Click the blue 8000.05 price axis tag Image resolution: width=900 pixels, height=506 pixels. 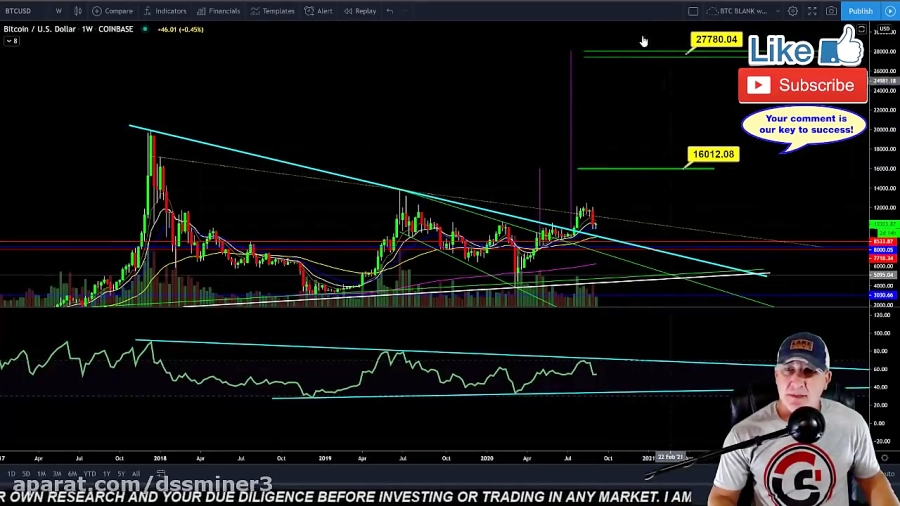click(x=883, y=250)
